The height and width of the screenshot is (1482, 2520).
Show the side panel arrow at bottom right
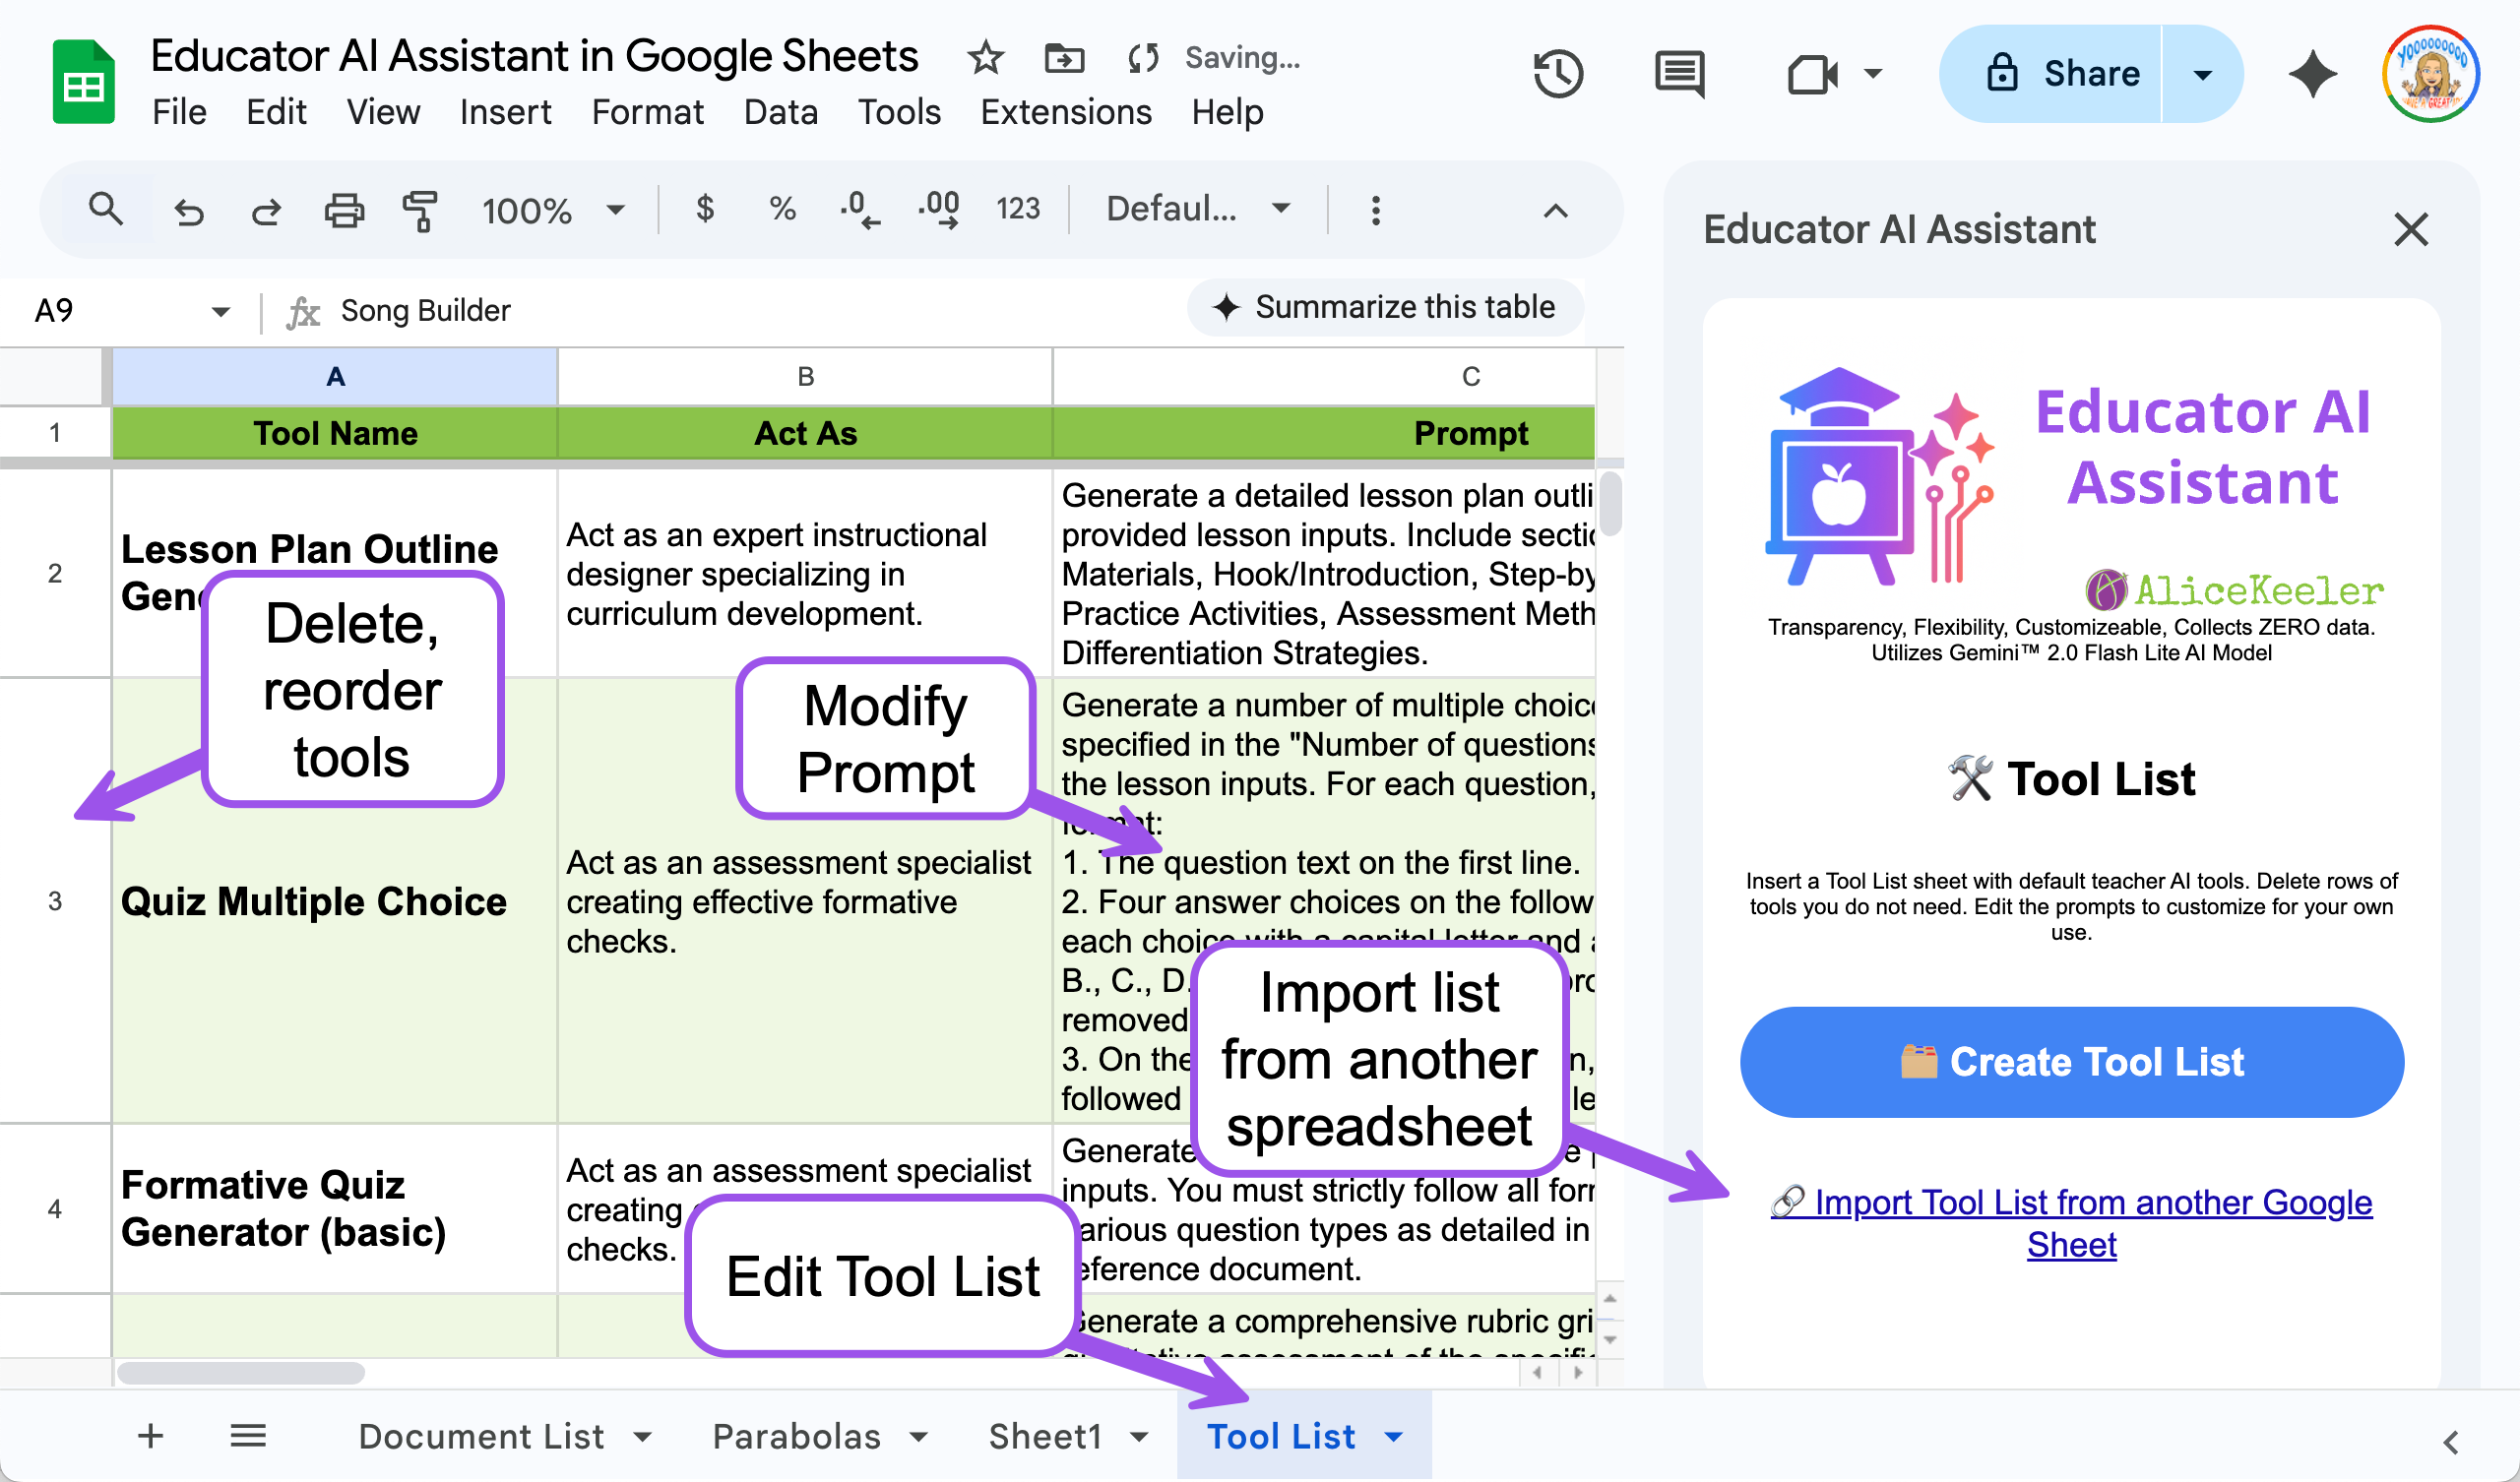[x=2450, y=1442]
